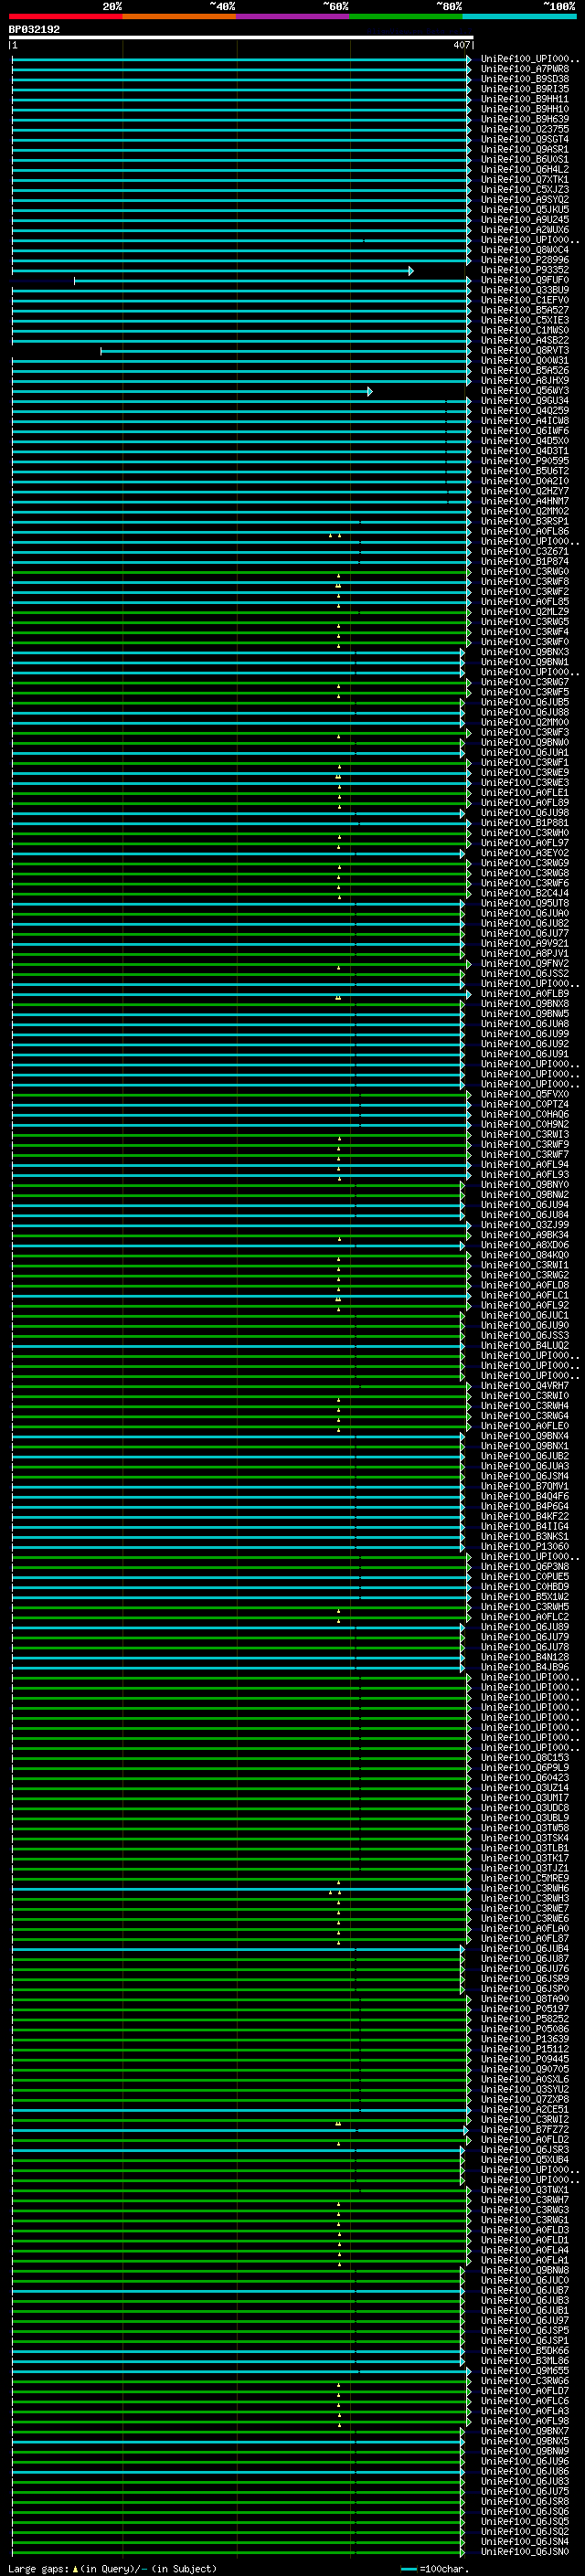Click the purple ~60% identity legend bar
585x2576 pixels.
click(x=293, y=16)
